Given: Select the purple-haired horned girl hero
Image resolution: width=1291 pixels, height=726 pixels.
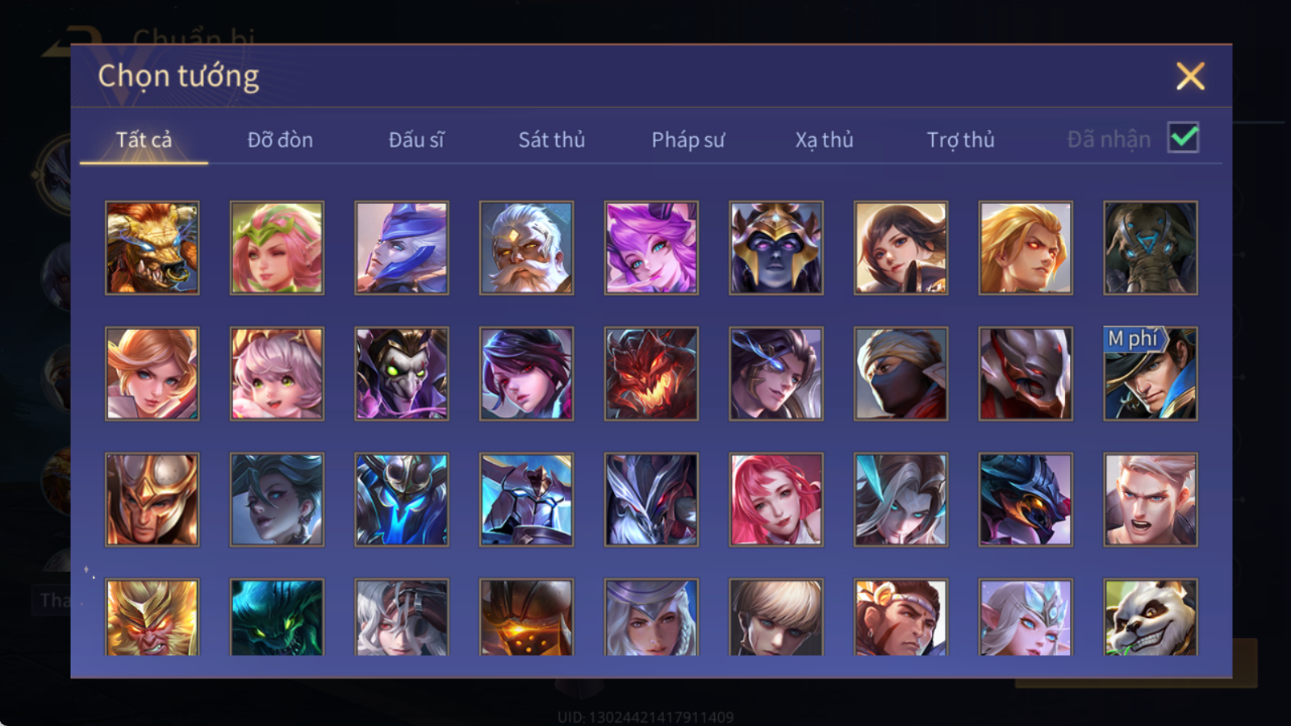Looking at the screenshot, I should pos(651,248).
